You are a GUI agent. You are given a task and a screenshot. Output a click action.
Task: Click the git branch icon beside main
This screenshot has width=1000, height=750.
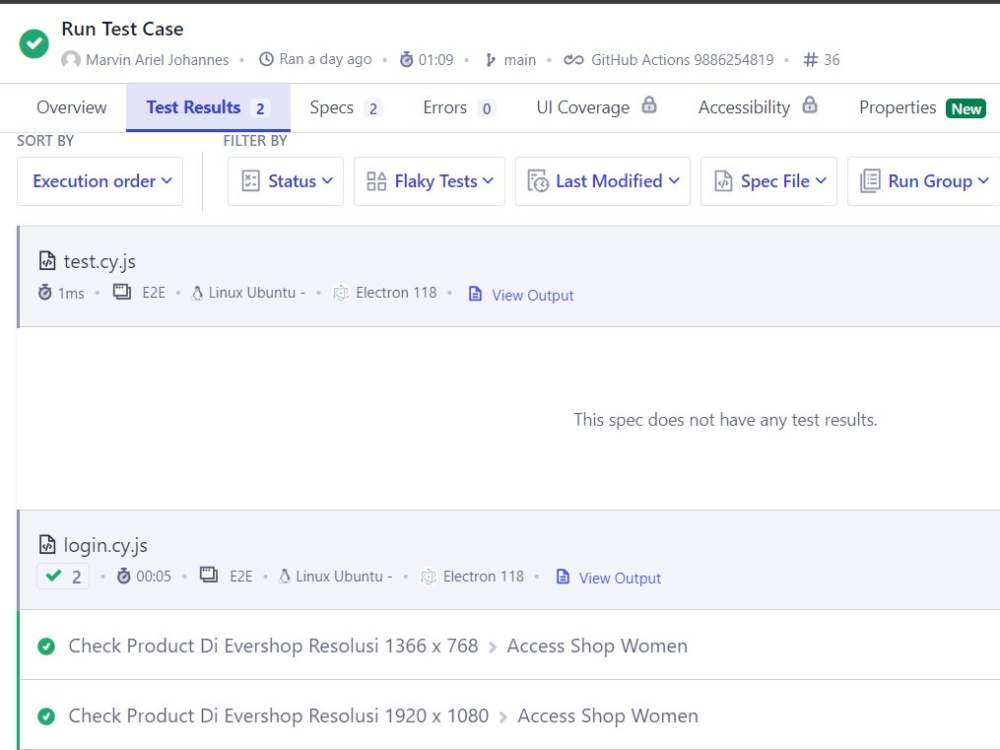pyautogui.click(x=490, y=60)
